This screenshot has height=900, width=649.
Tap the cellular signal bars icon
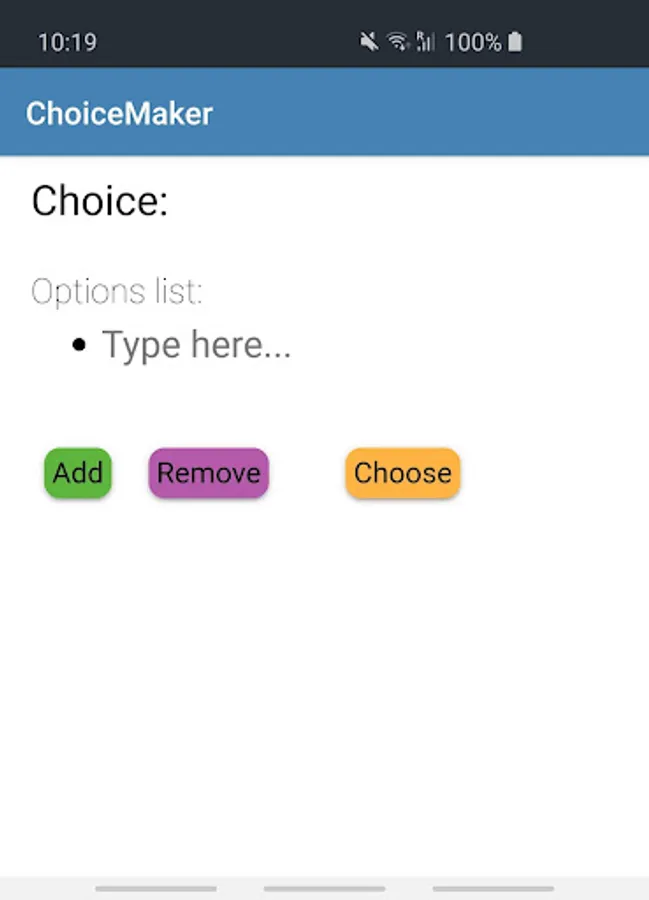tap(425, 42)
